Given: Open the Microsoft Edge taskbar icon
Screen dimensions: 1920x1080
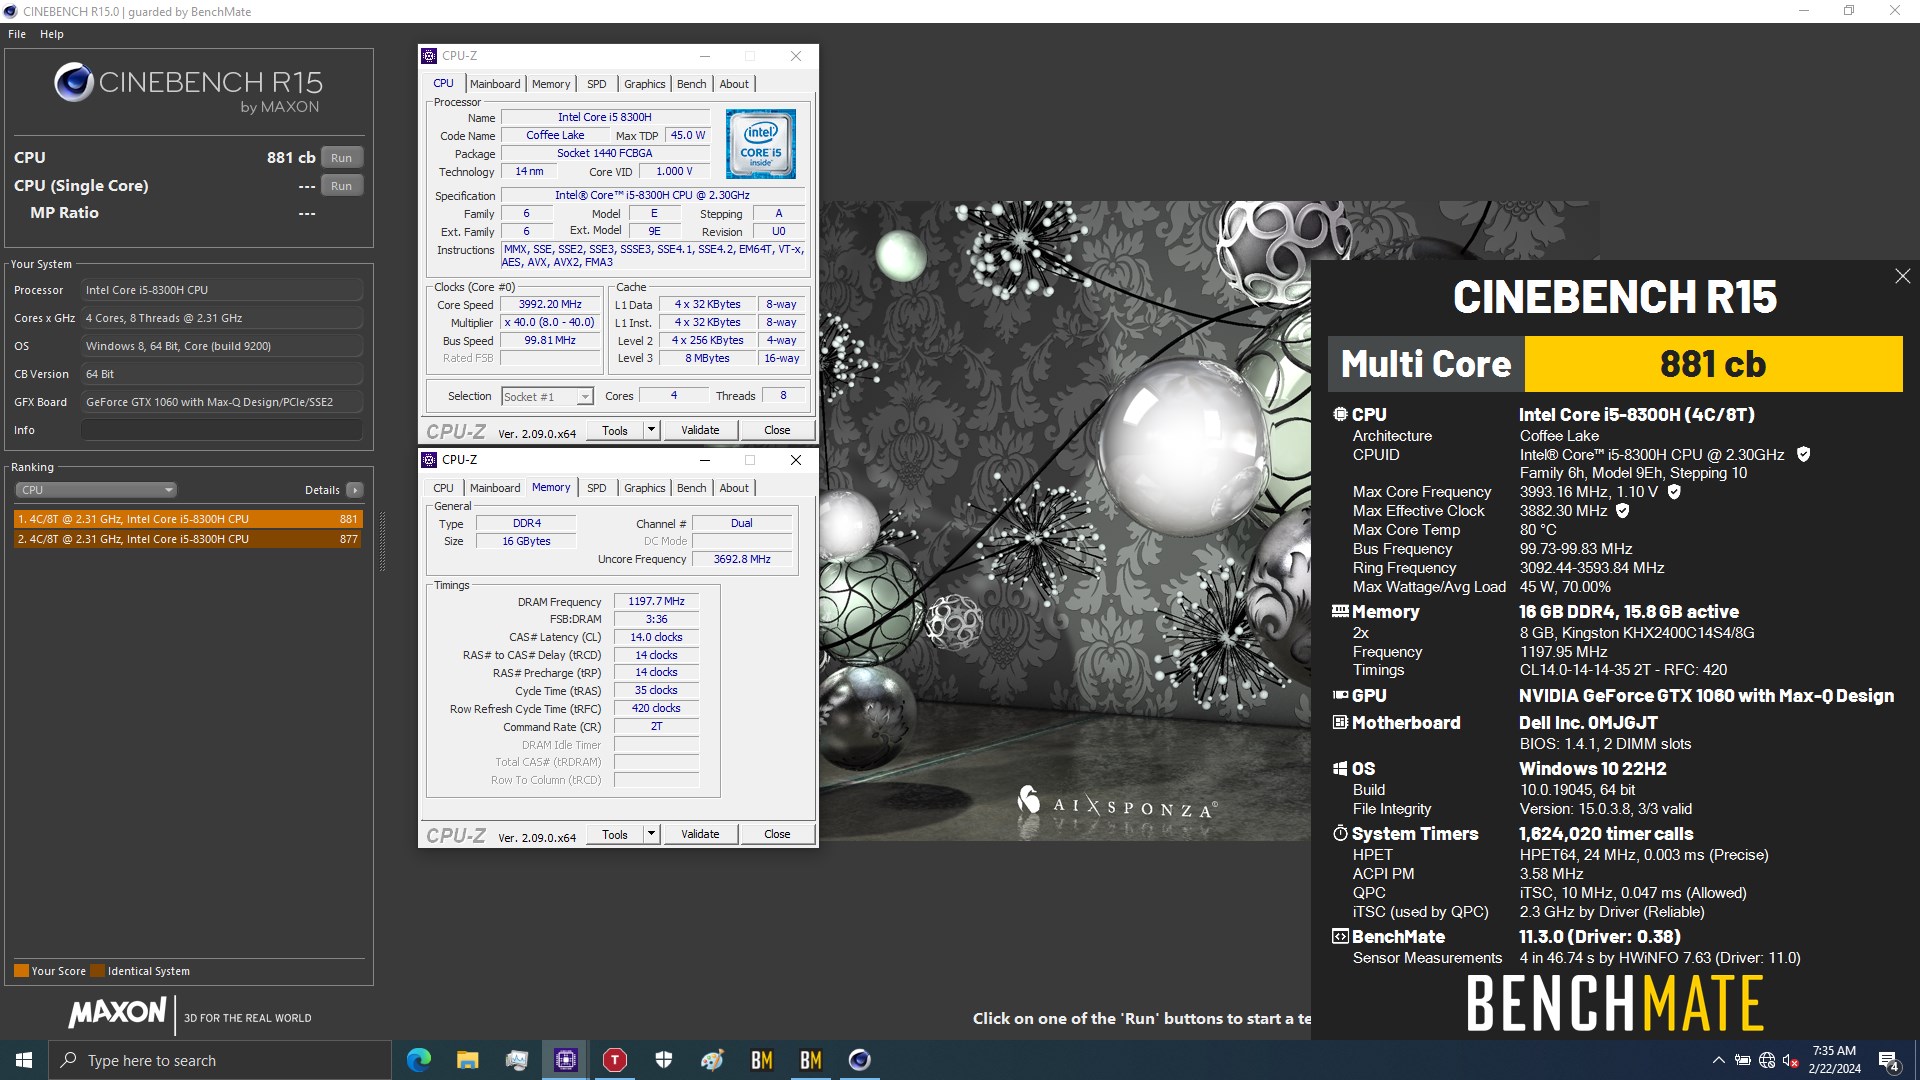Looking at the screenshot, I should pos(418,1060).
